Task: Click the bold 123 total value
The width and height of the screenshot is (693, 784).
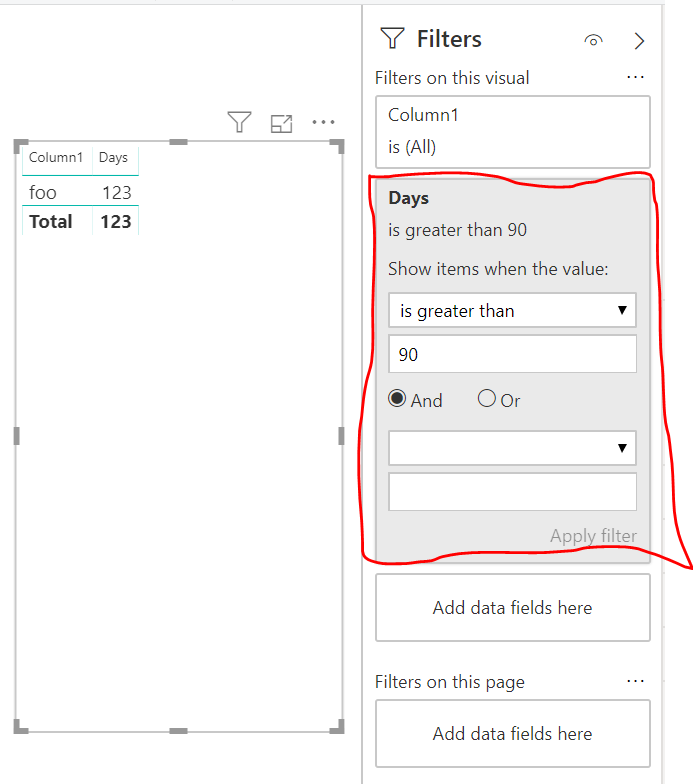Action: (116, 222)
